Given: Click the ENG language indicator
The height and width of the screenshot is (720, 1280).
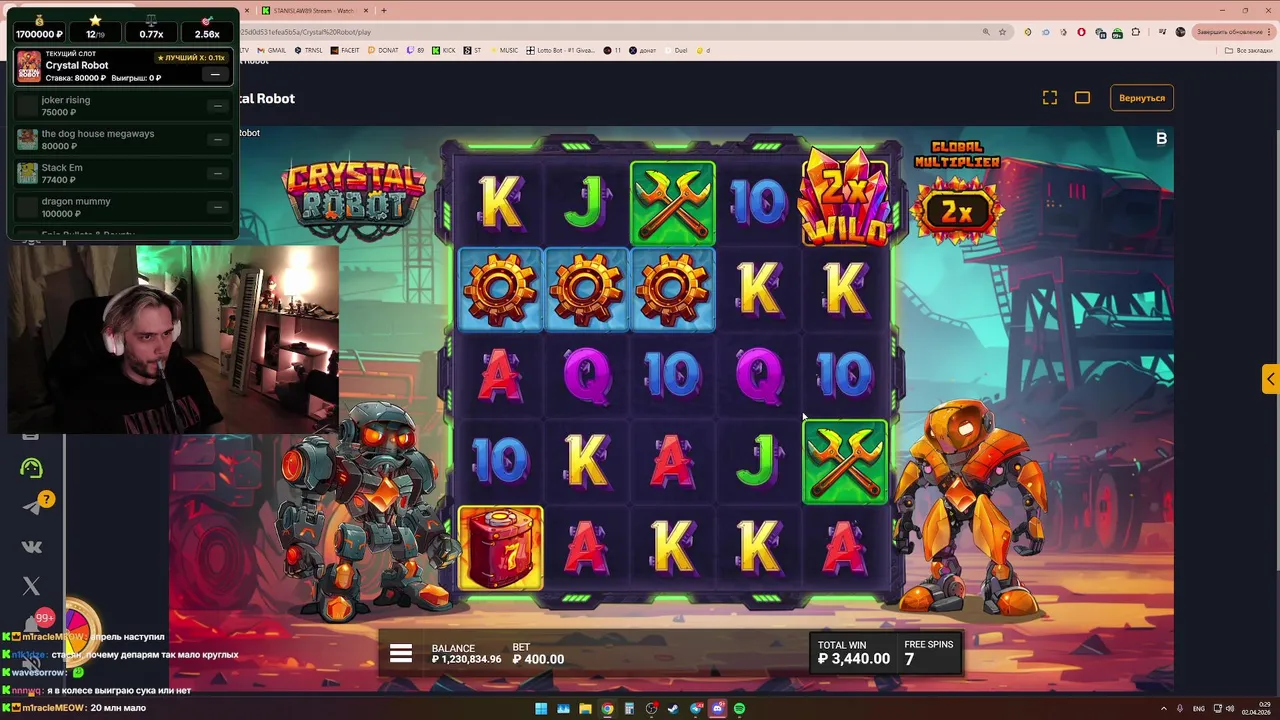Looking at the screenshot, I should click(x=1198, y=708).
